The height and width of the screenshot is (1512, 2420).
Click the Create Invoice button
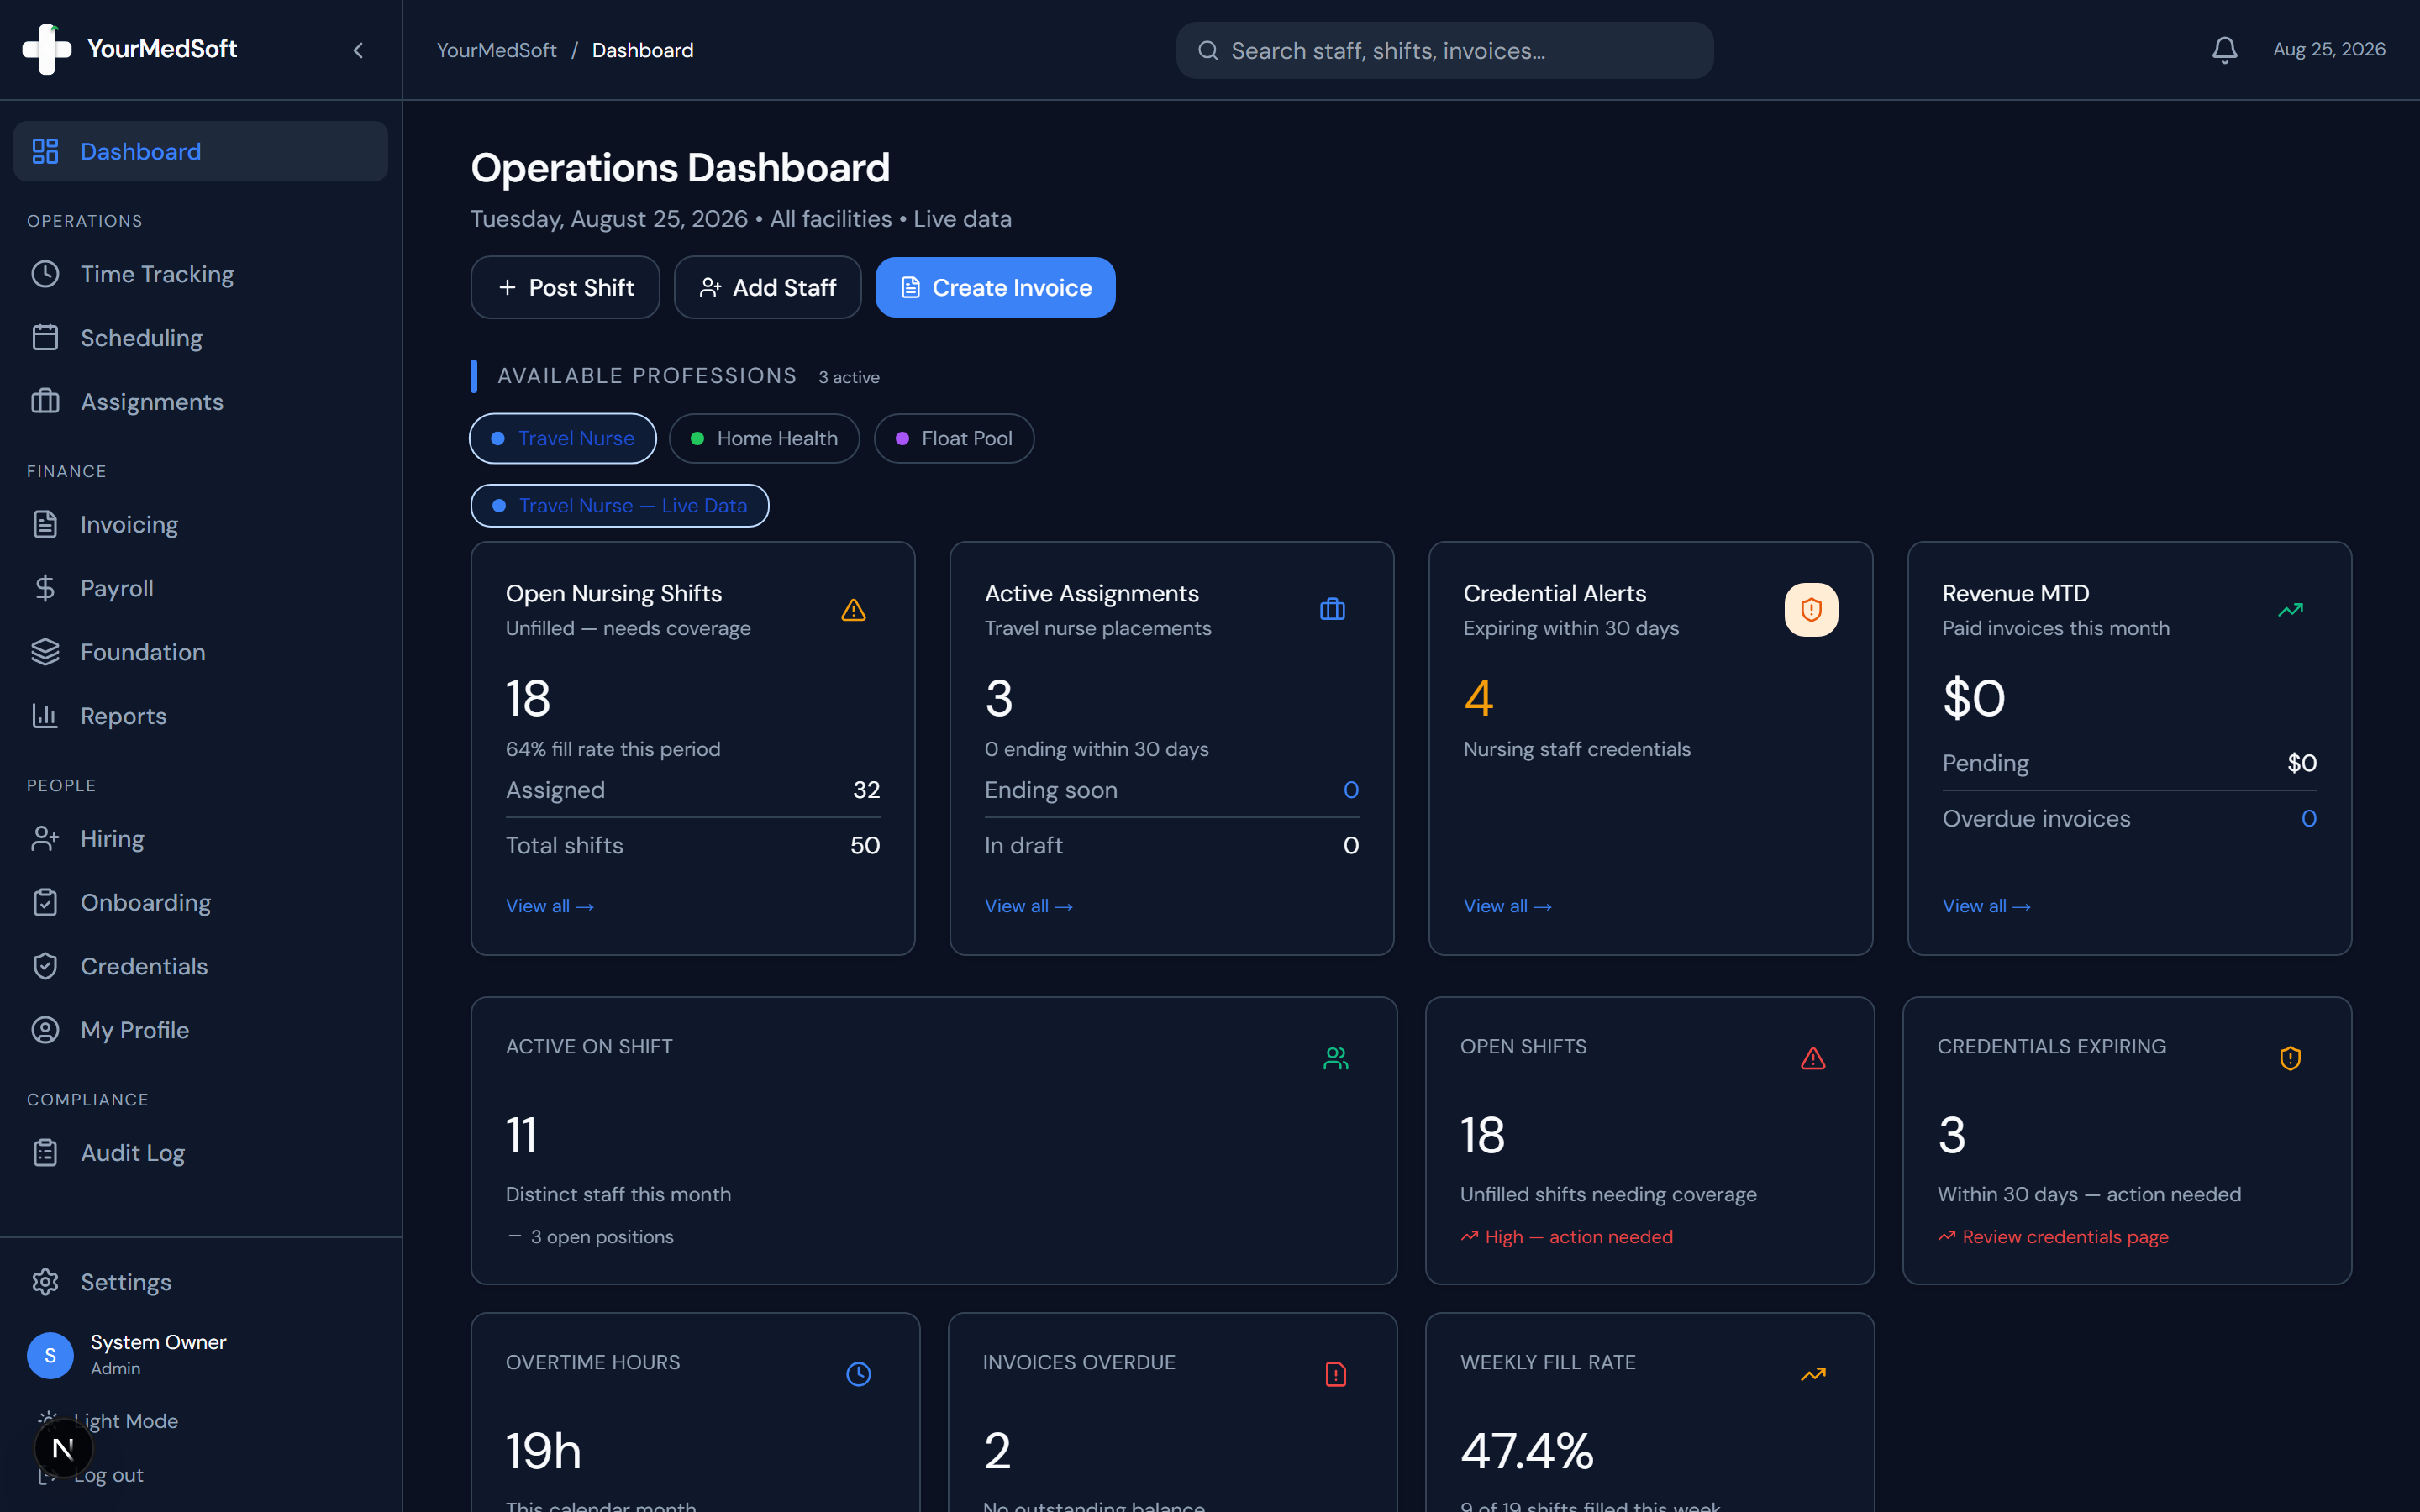(995, 288)
